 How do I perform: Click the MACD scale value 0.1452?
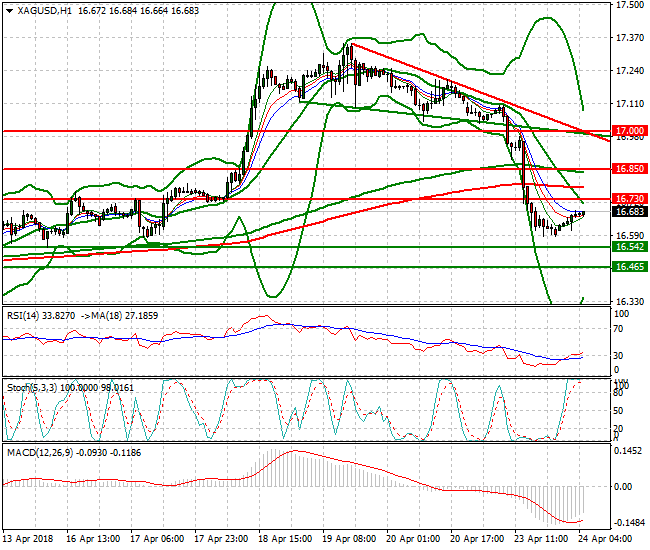click(x=628, y=451)
